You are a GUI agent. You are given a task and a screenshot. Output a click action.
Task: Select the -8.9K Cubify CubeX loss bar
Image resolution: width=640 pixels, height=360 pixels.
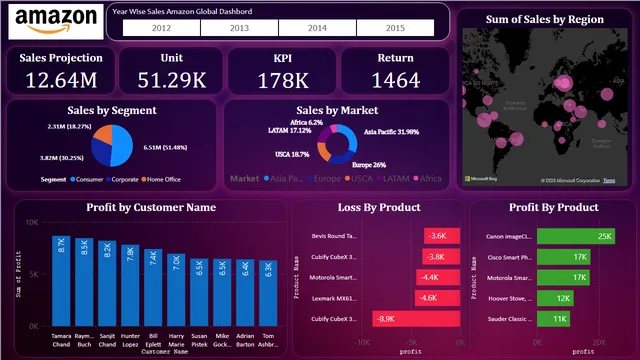pos(416,319)
